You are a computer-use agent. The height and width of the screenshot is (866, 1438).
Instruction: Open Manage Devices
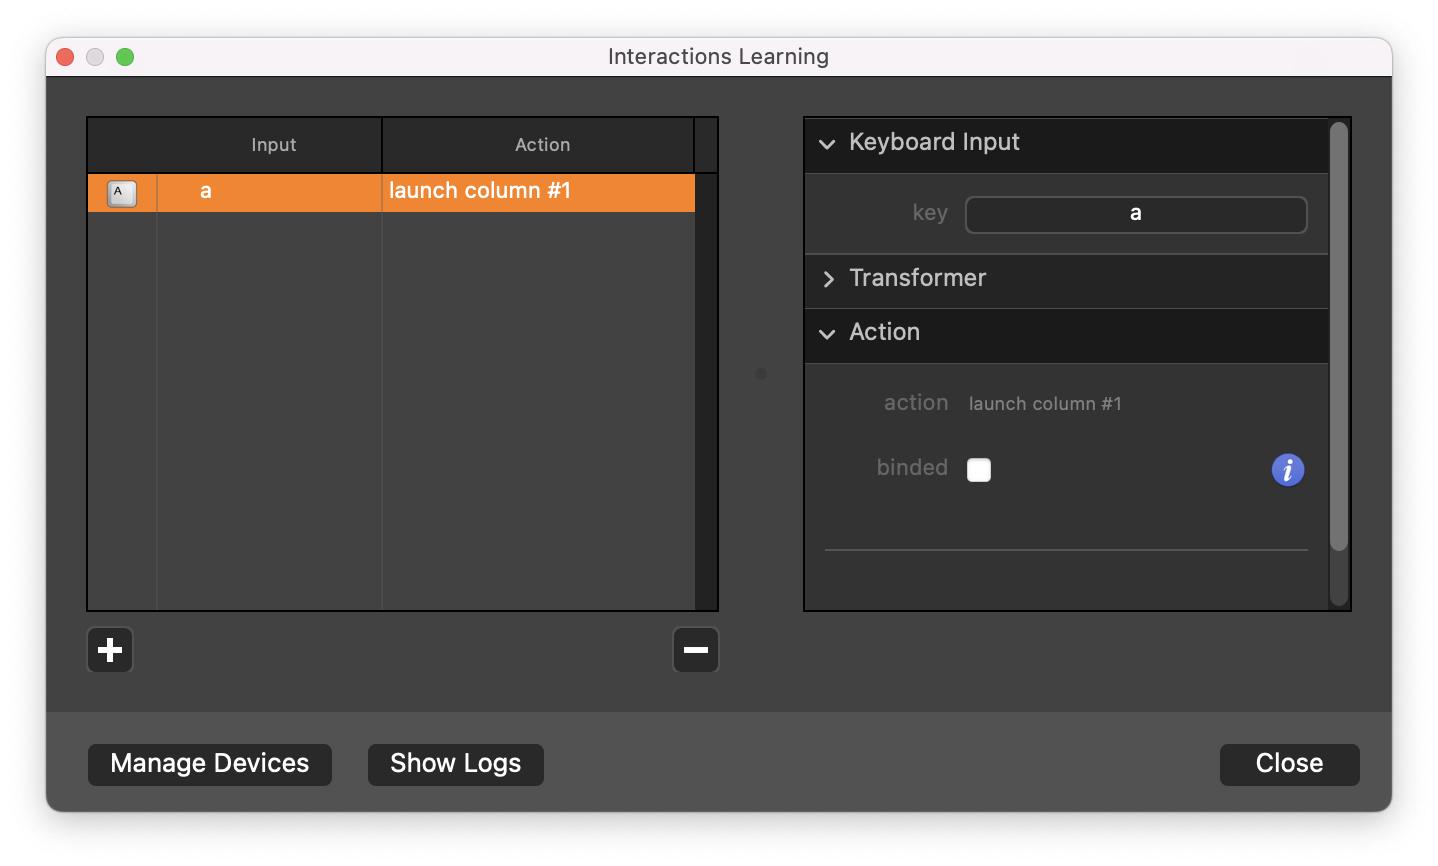coord(210,764)
